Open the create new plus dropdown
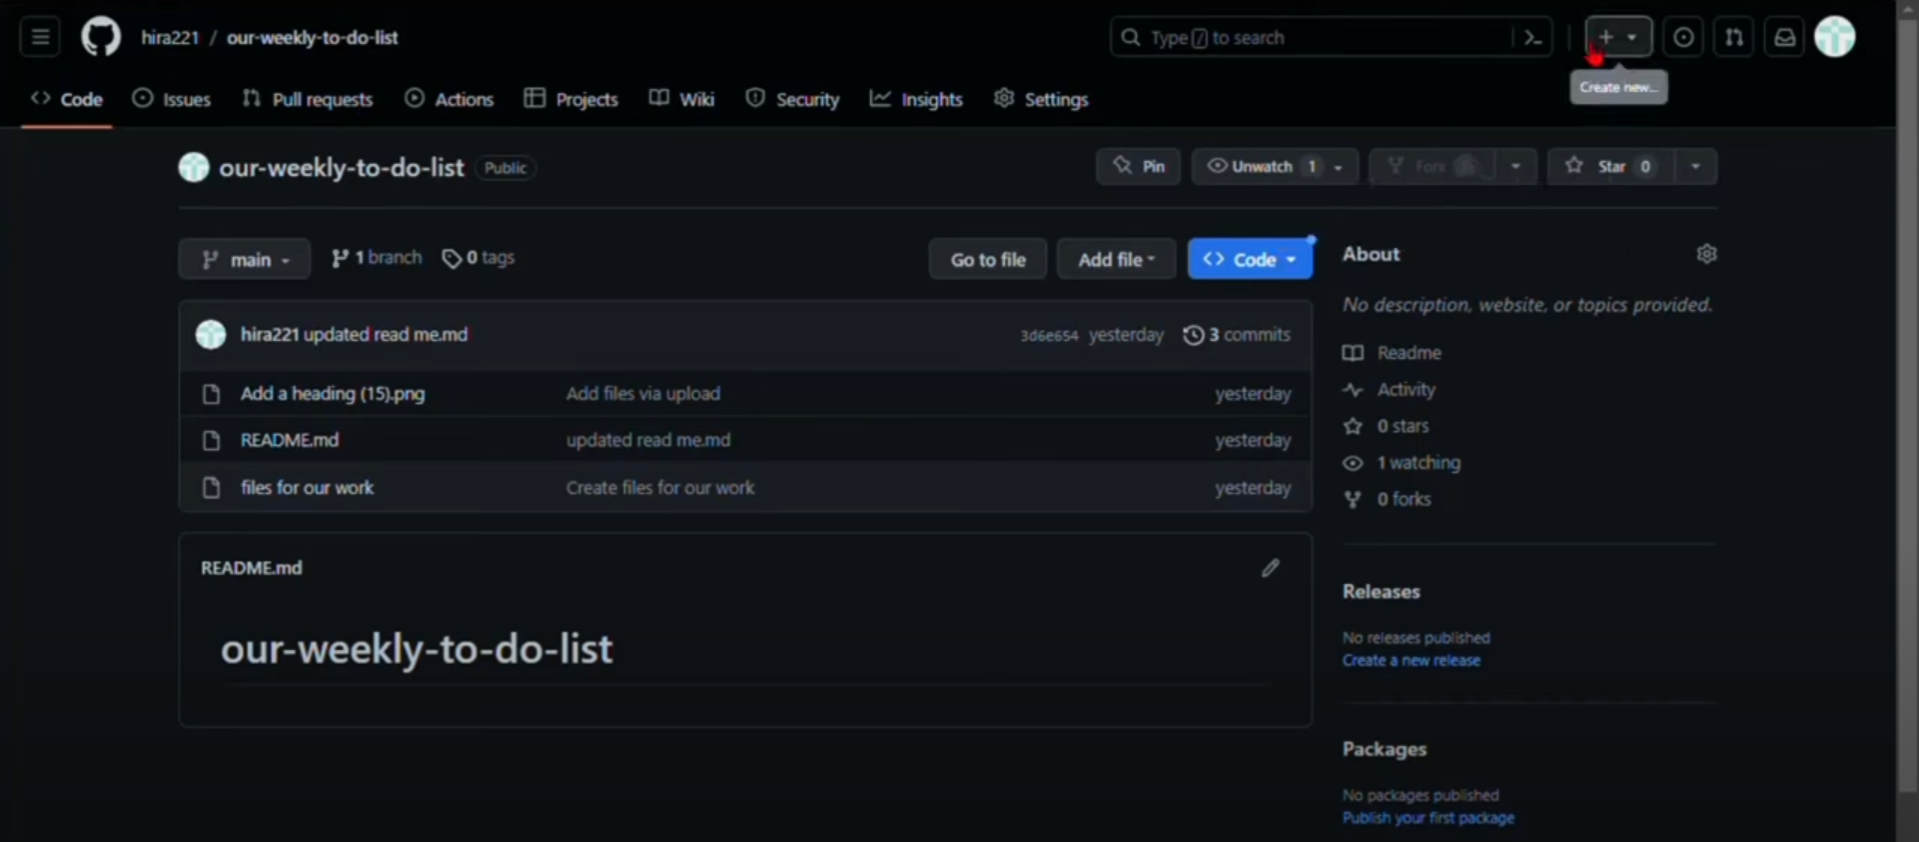The image size is (1919, 842). (x=1618, y=38)
